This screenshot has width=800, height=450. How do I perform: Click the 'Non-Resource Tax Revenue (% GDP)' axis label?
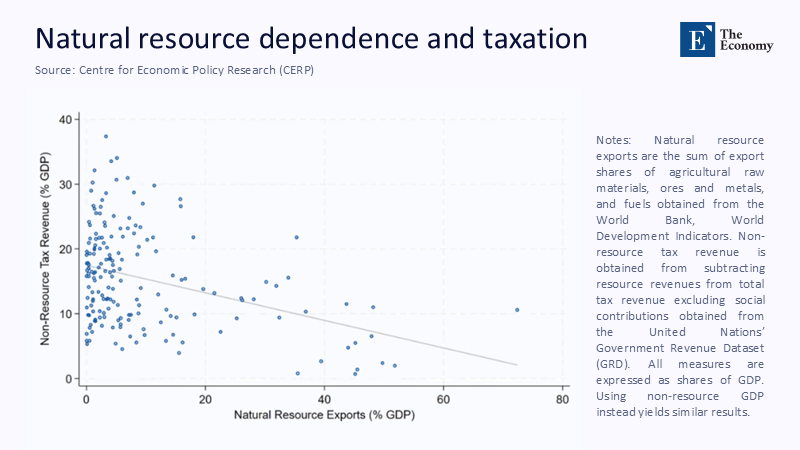45,251
